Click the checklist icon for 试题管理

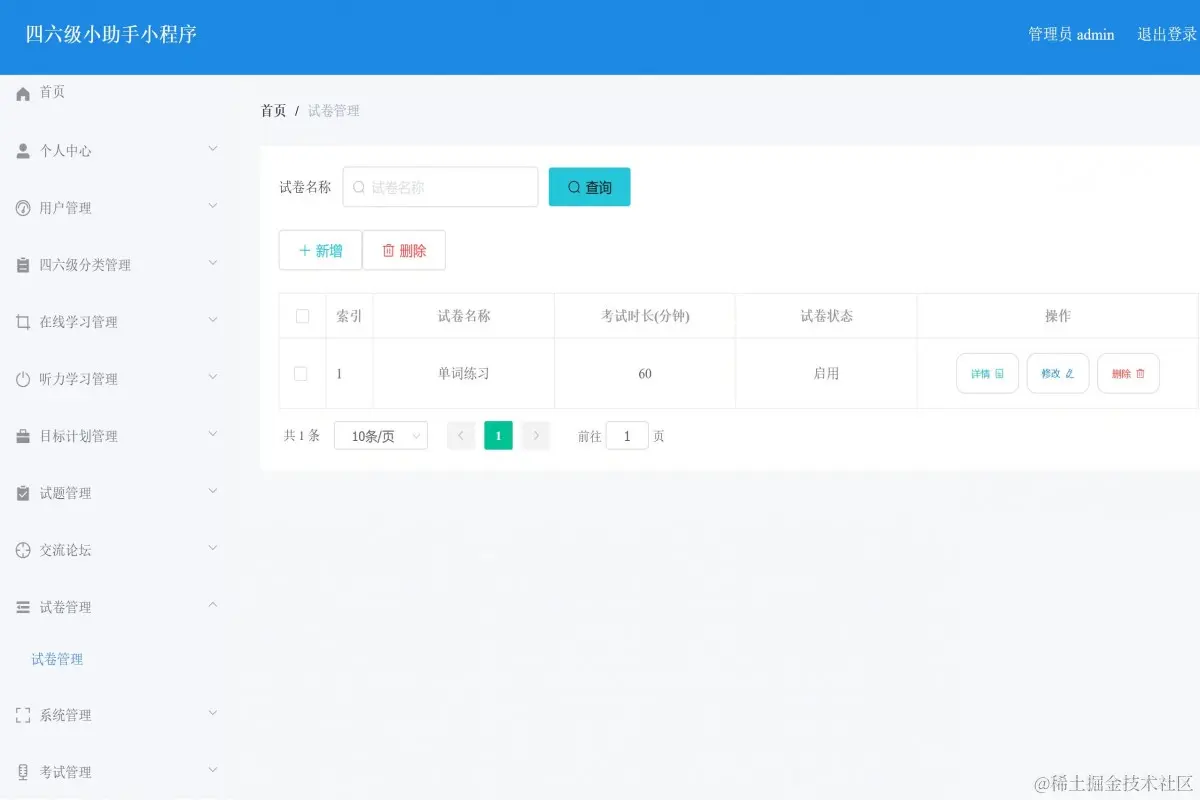click(x=23, y=493)
